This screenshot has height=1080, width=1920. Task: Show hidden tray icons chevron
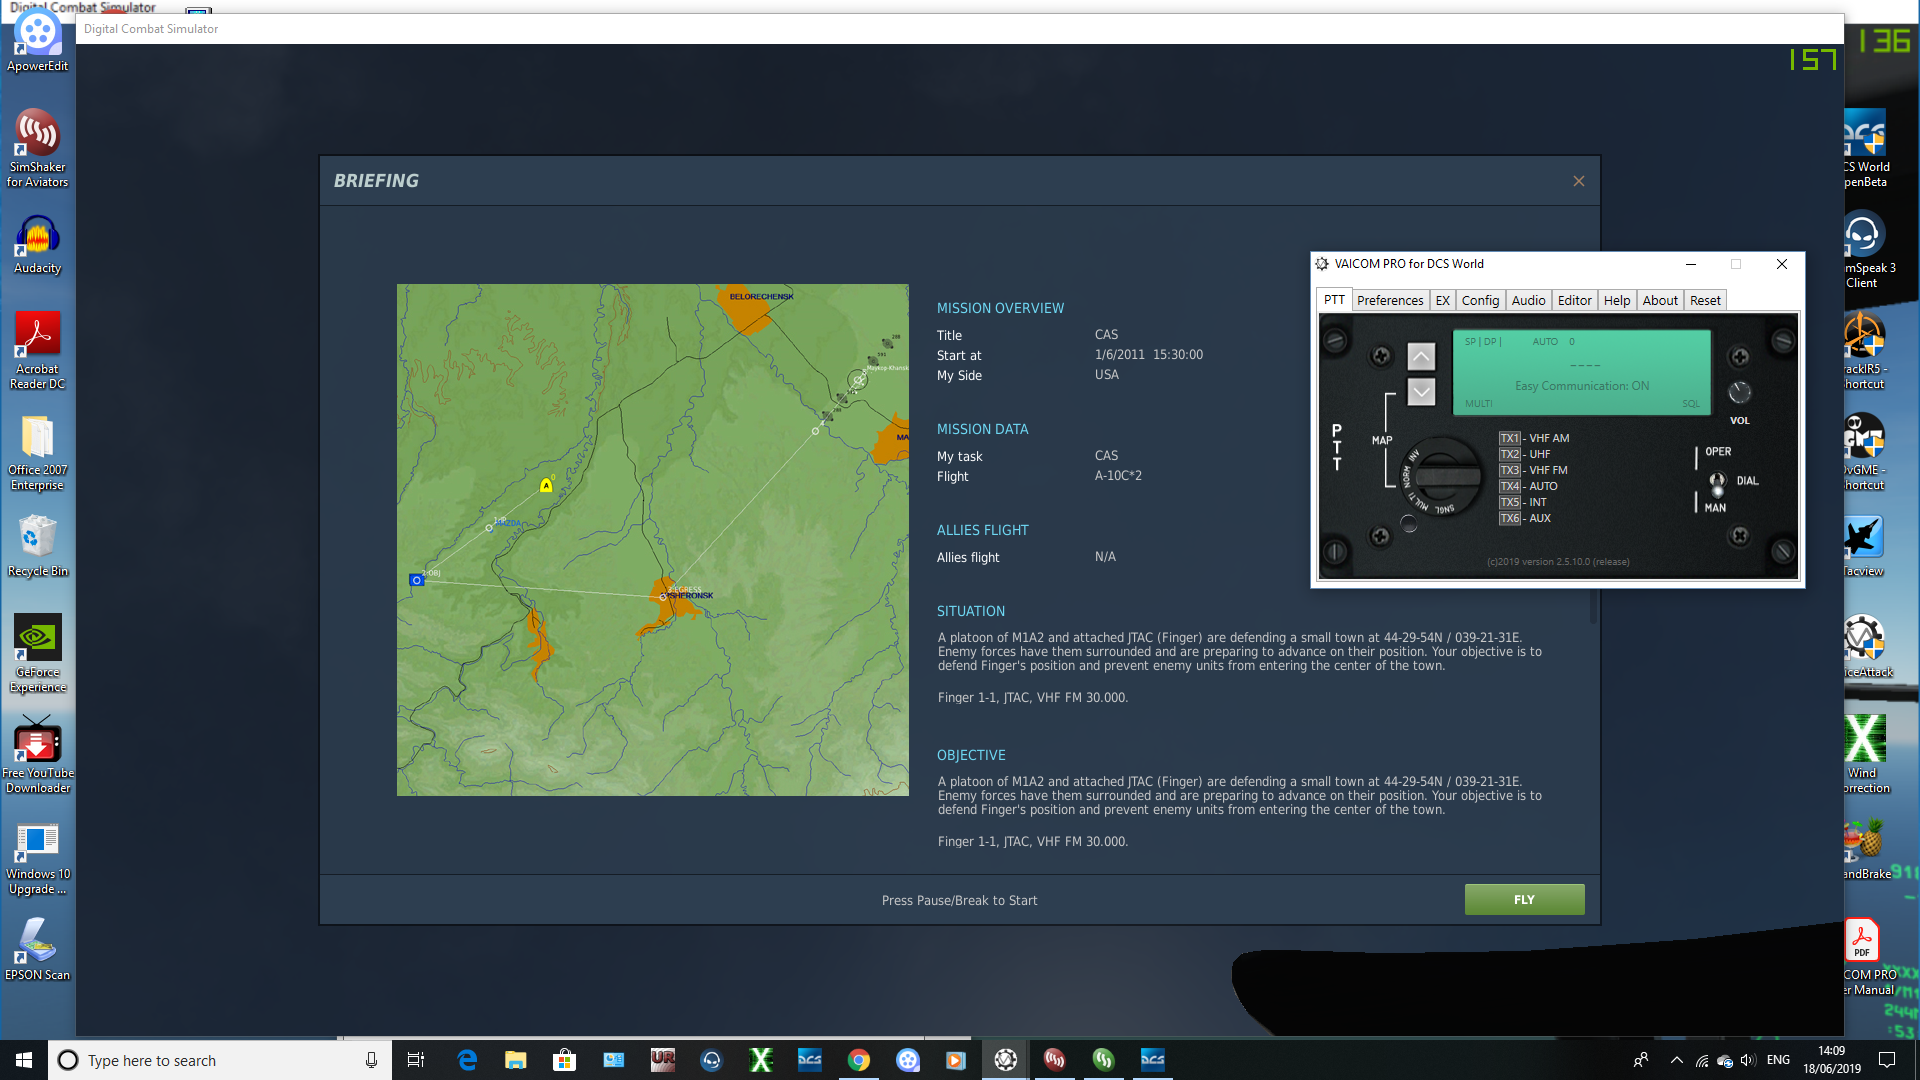pyautogui.click(x=1677, y=1060)
